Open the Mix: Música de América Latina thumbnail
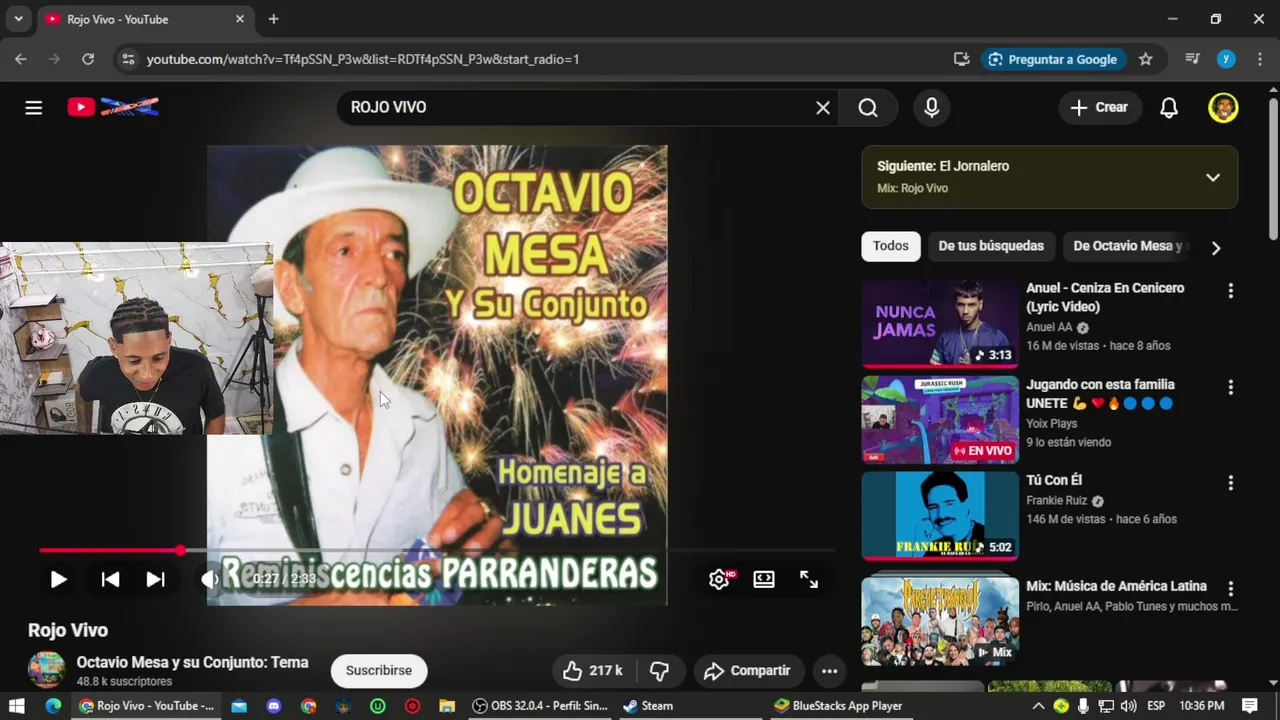 pos(940,621)
